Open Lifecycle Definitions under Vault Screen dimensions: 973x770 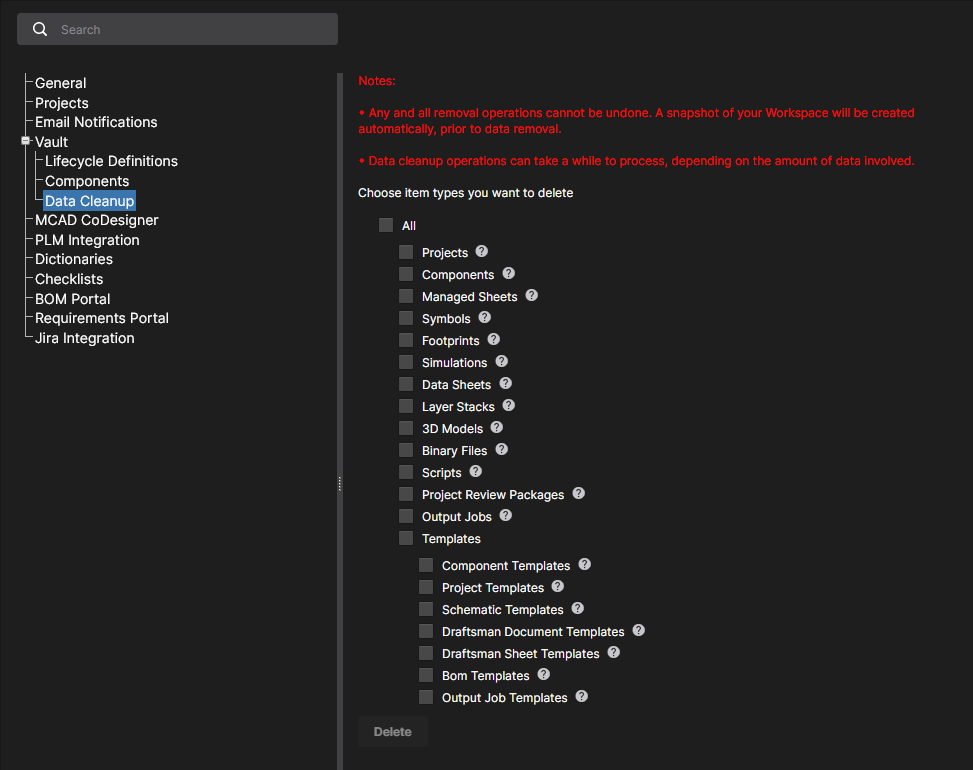[x=111, y=161]
